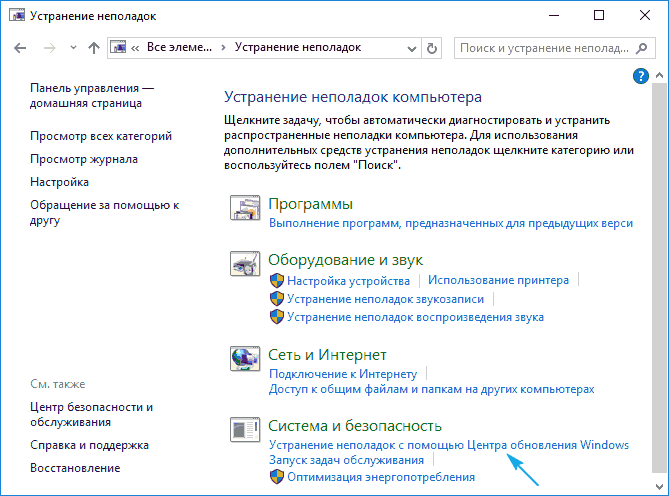The height and width of the screenshot is (496, 669).
Task: Open "Просмотр всех категорий" in sidebar
Action: 101,136
